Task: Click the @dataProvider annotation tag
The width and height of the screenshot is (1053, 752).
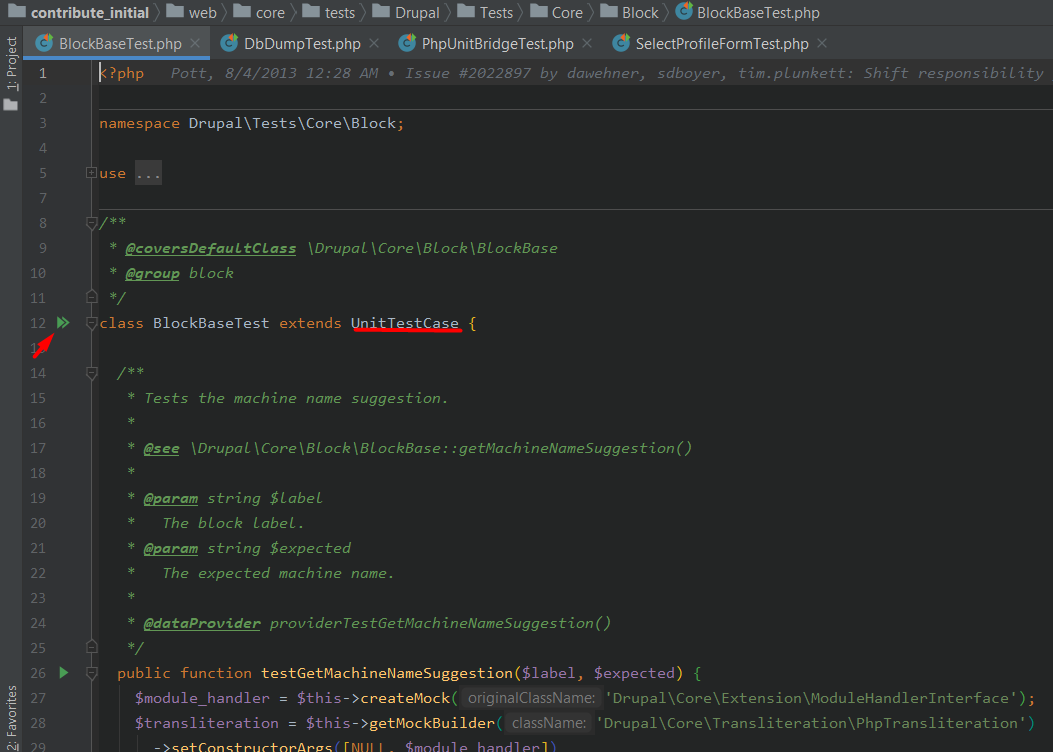Action: point(202,623)
